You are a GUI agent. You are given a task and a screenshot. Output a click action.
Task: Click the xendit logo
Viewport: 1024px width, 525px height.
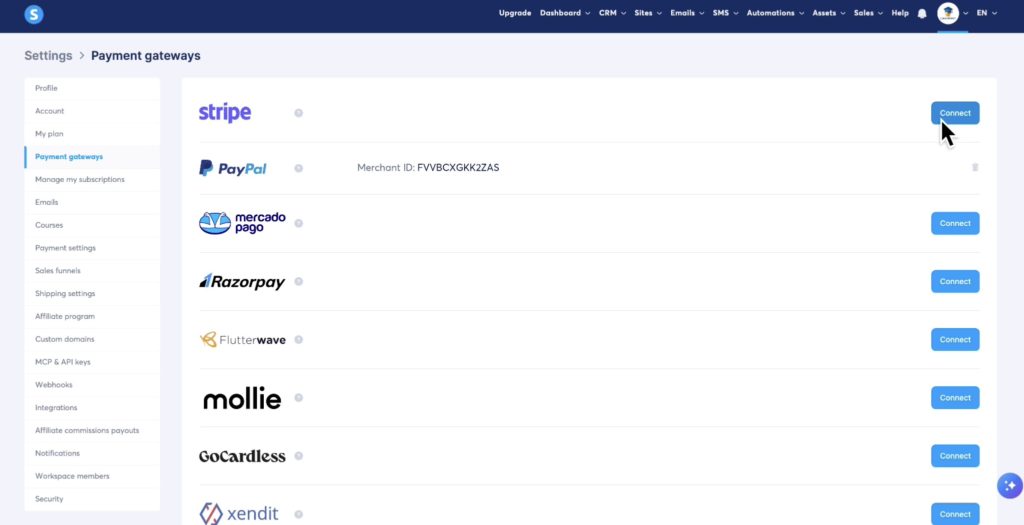click(x=238, y=514)
